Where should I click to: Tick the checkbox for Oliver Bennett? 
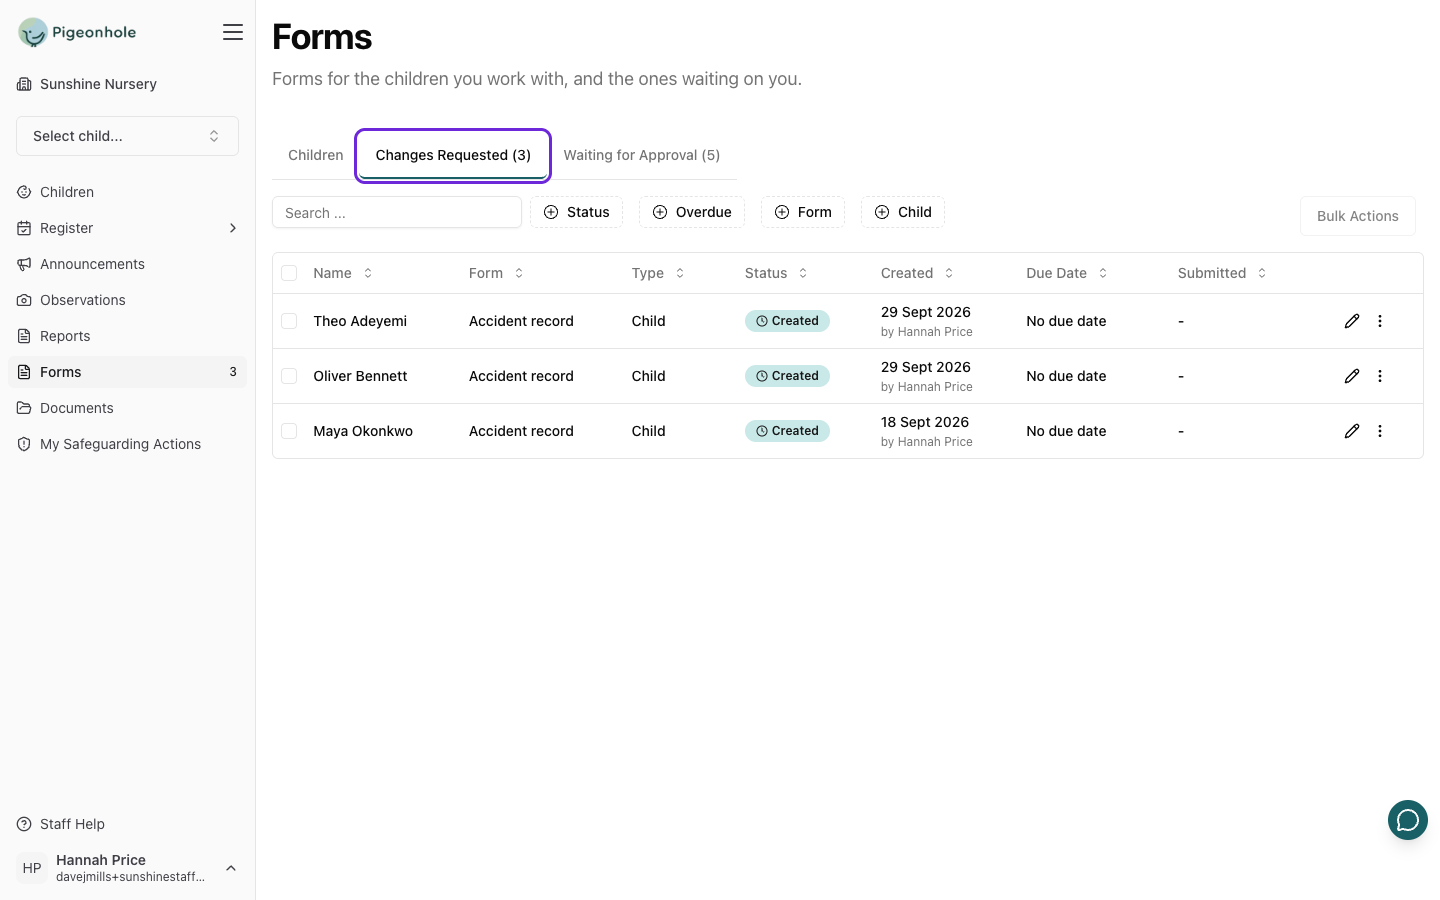pyautogui.click(x=289, y=376)
